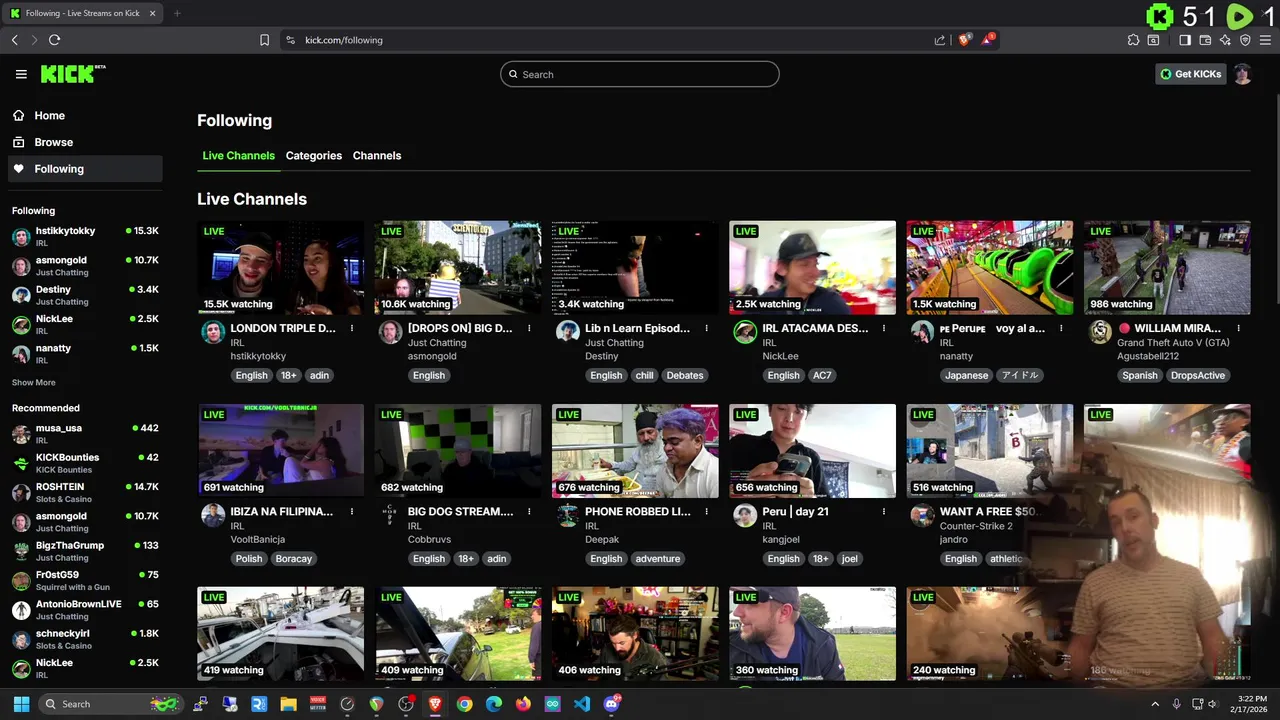Open Browse in the sidebar
The height and width of the screenshot is (720, 1280).
pyautogui.click(x=85, y=142)
